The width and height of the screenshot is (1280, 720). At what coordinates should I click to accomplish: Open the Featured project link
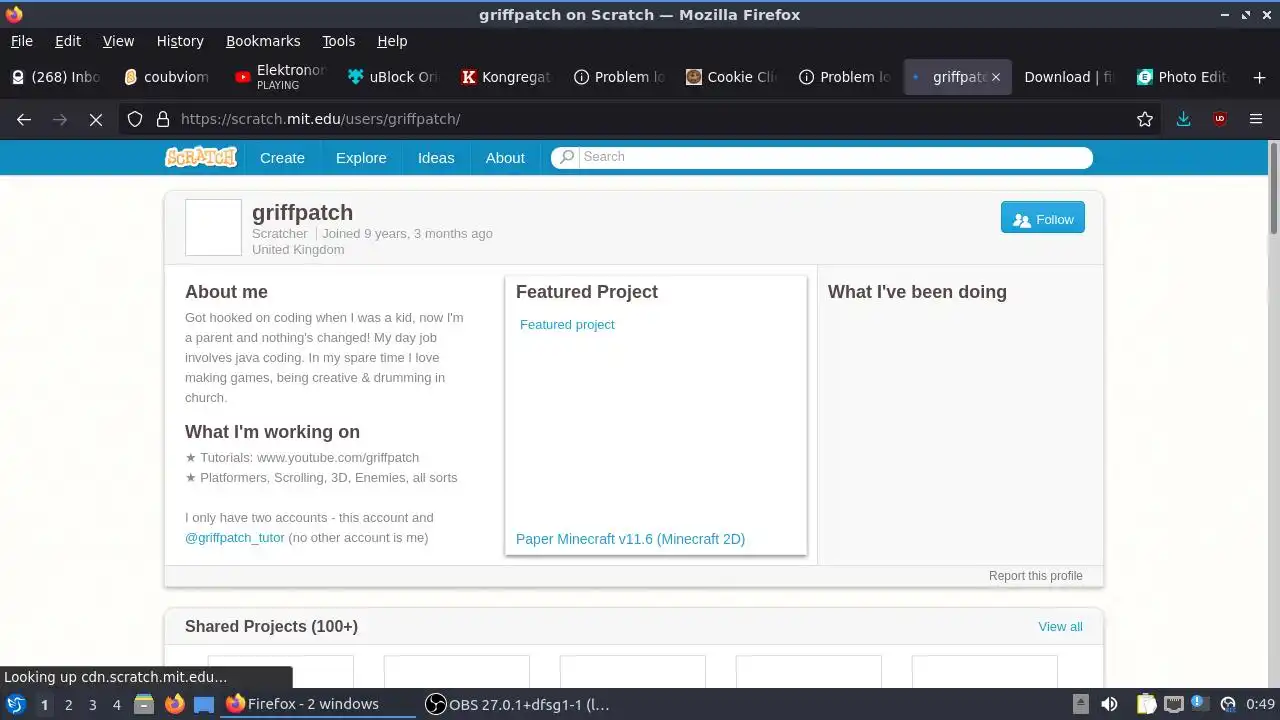click(567, 324)
